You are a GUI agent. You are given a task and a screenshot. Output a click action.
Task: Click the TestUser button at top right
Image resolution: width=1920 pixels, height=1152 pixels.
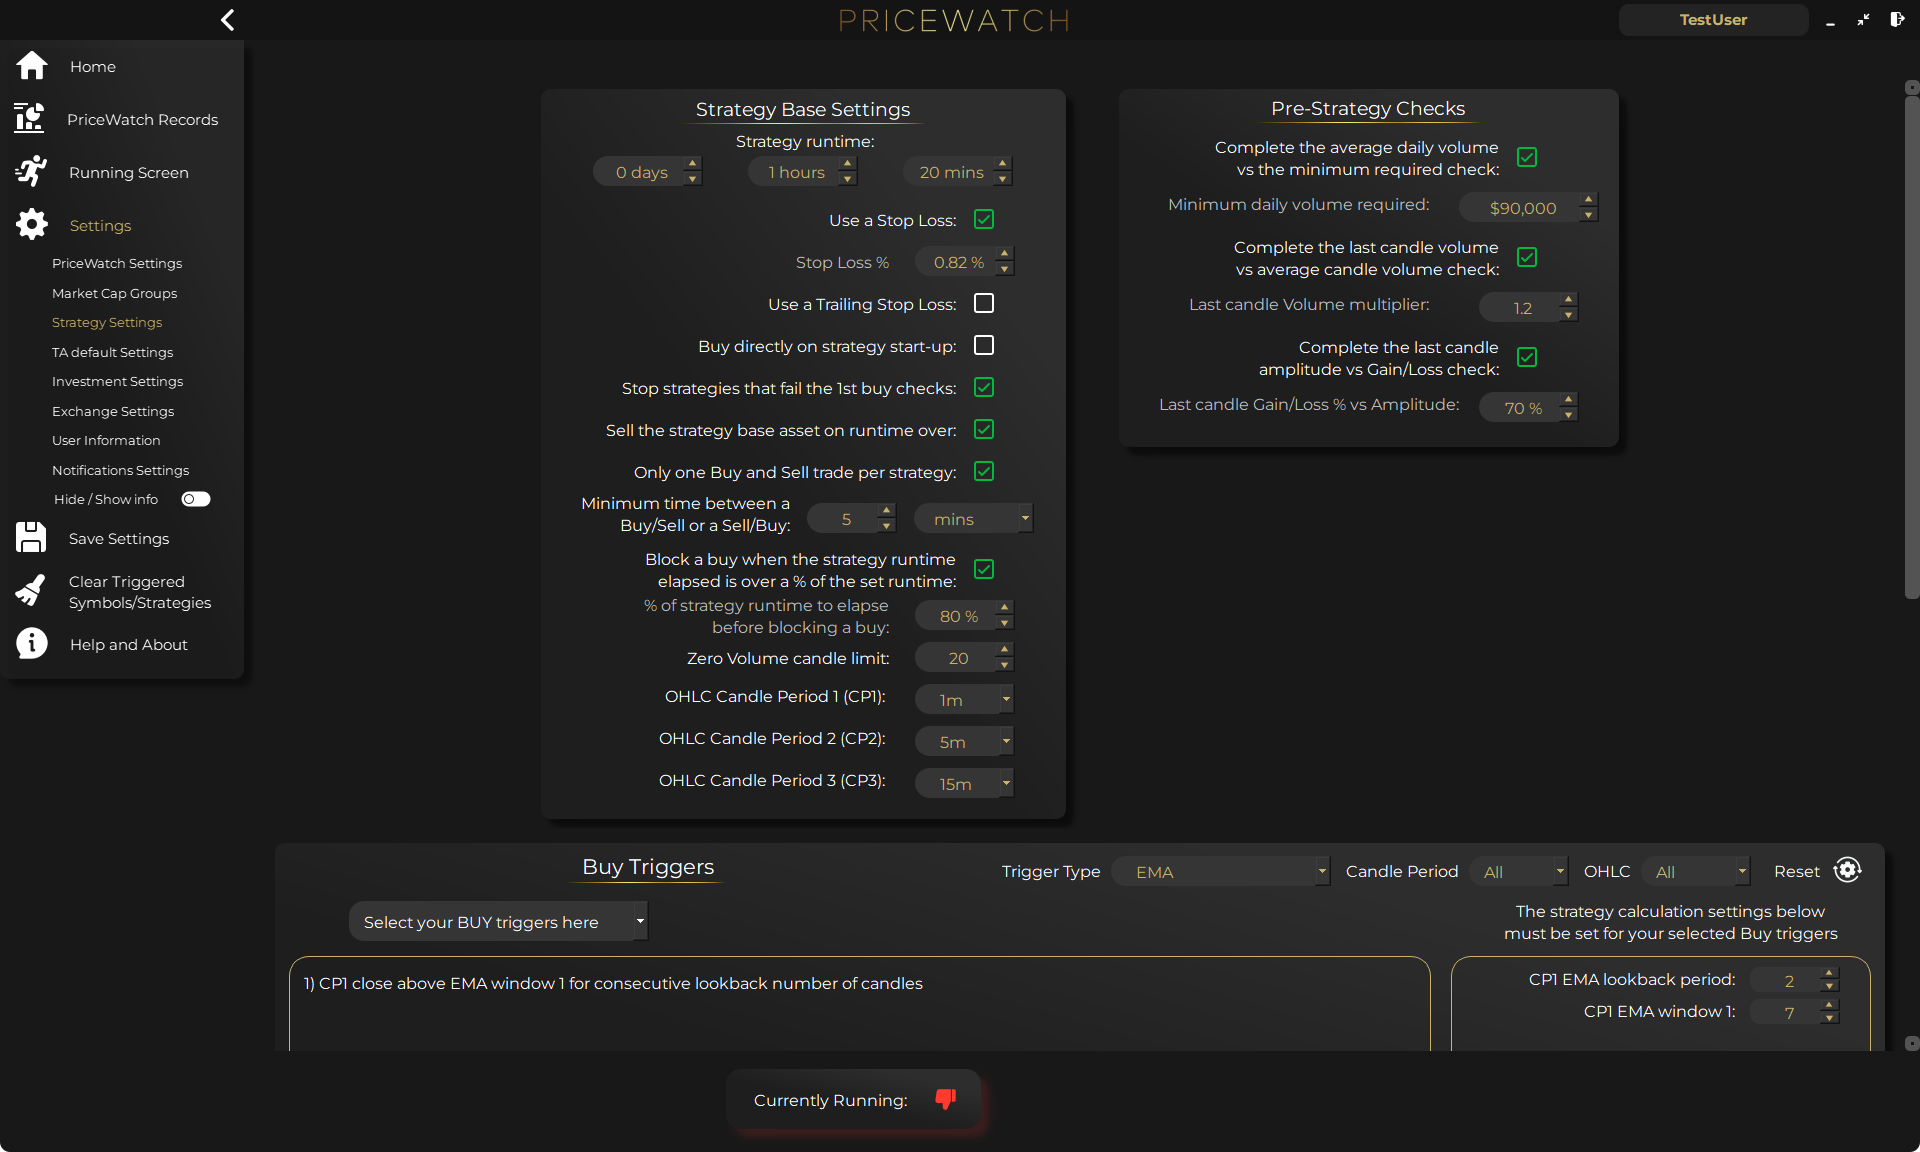[x=1713, y=20]
